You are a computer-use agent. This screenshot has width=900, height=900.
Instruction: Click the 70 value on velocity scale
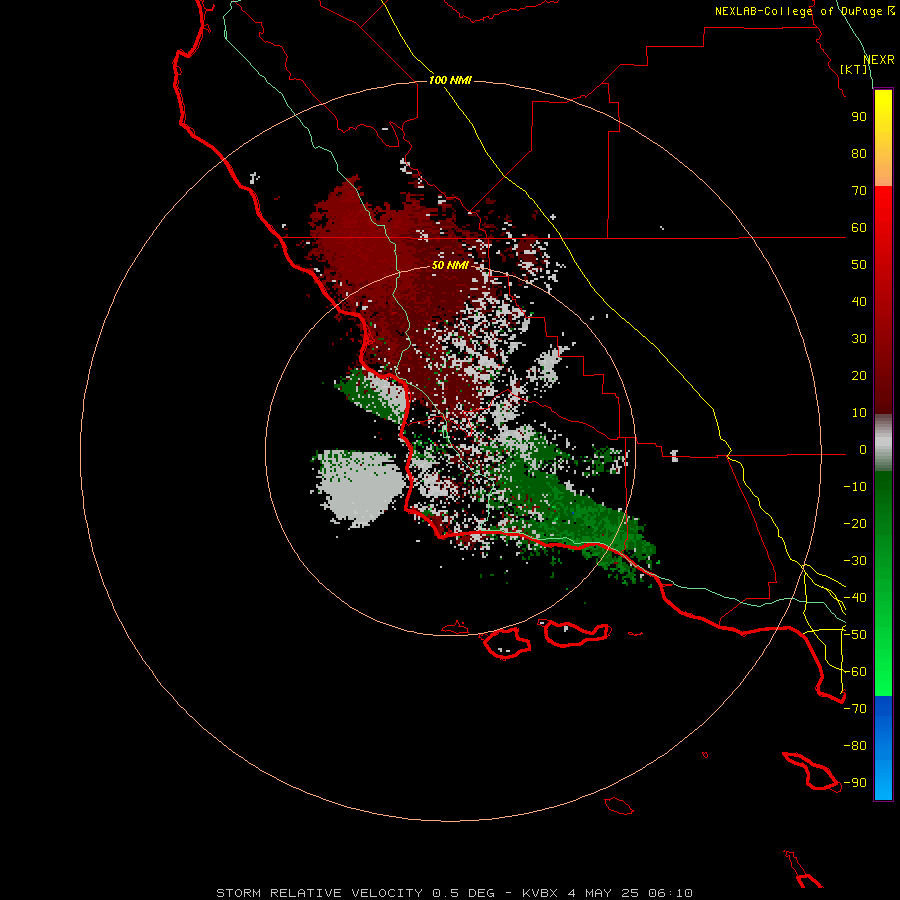[859, 191]
